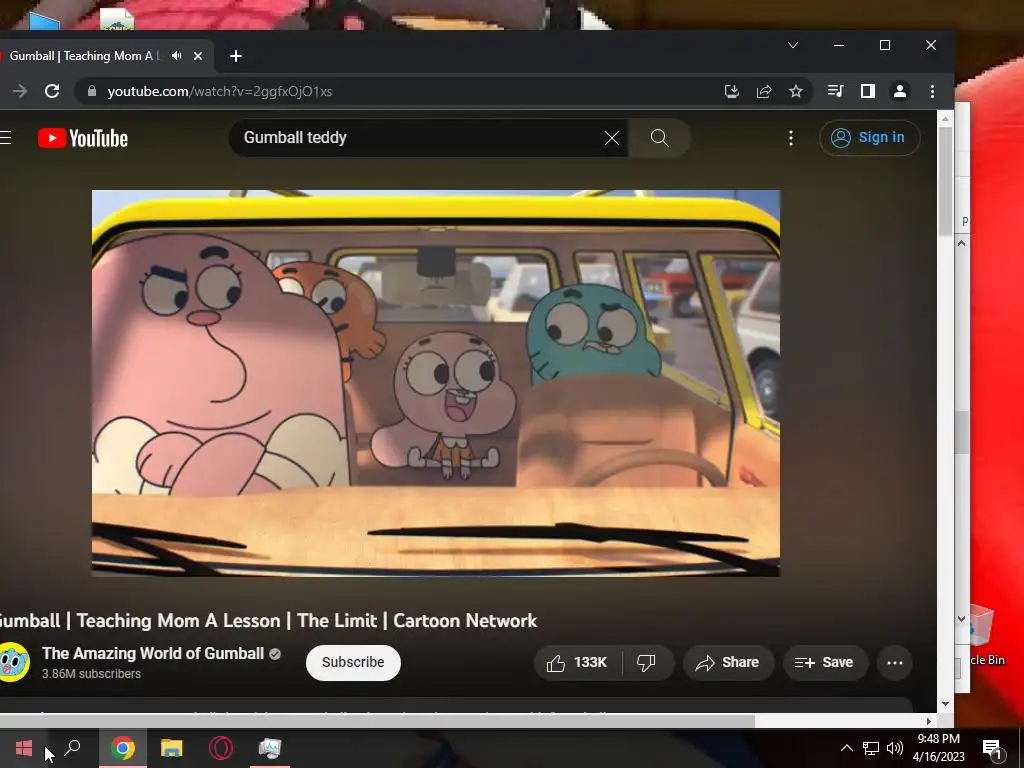Open the volume icon in system tray

tap(895, 748)
